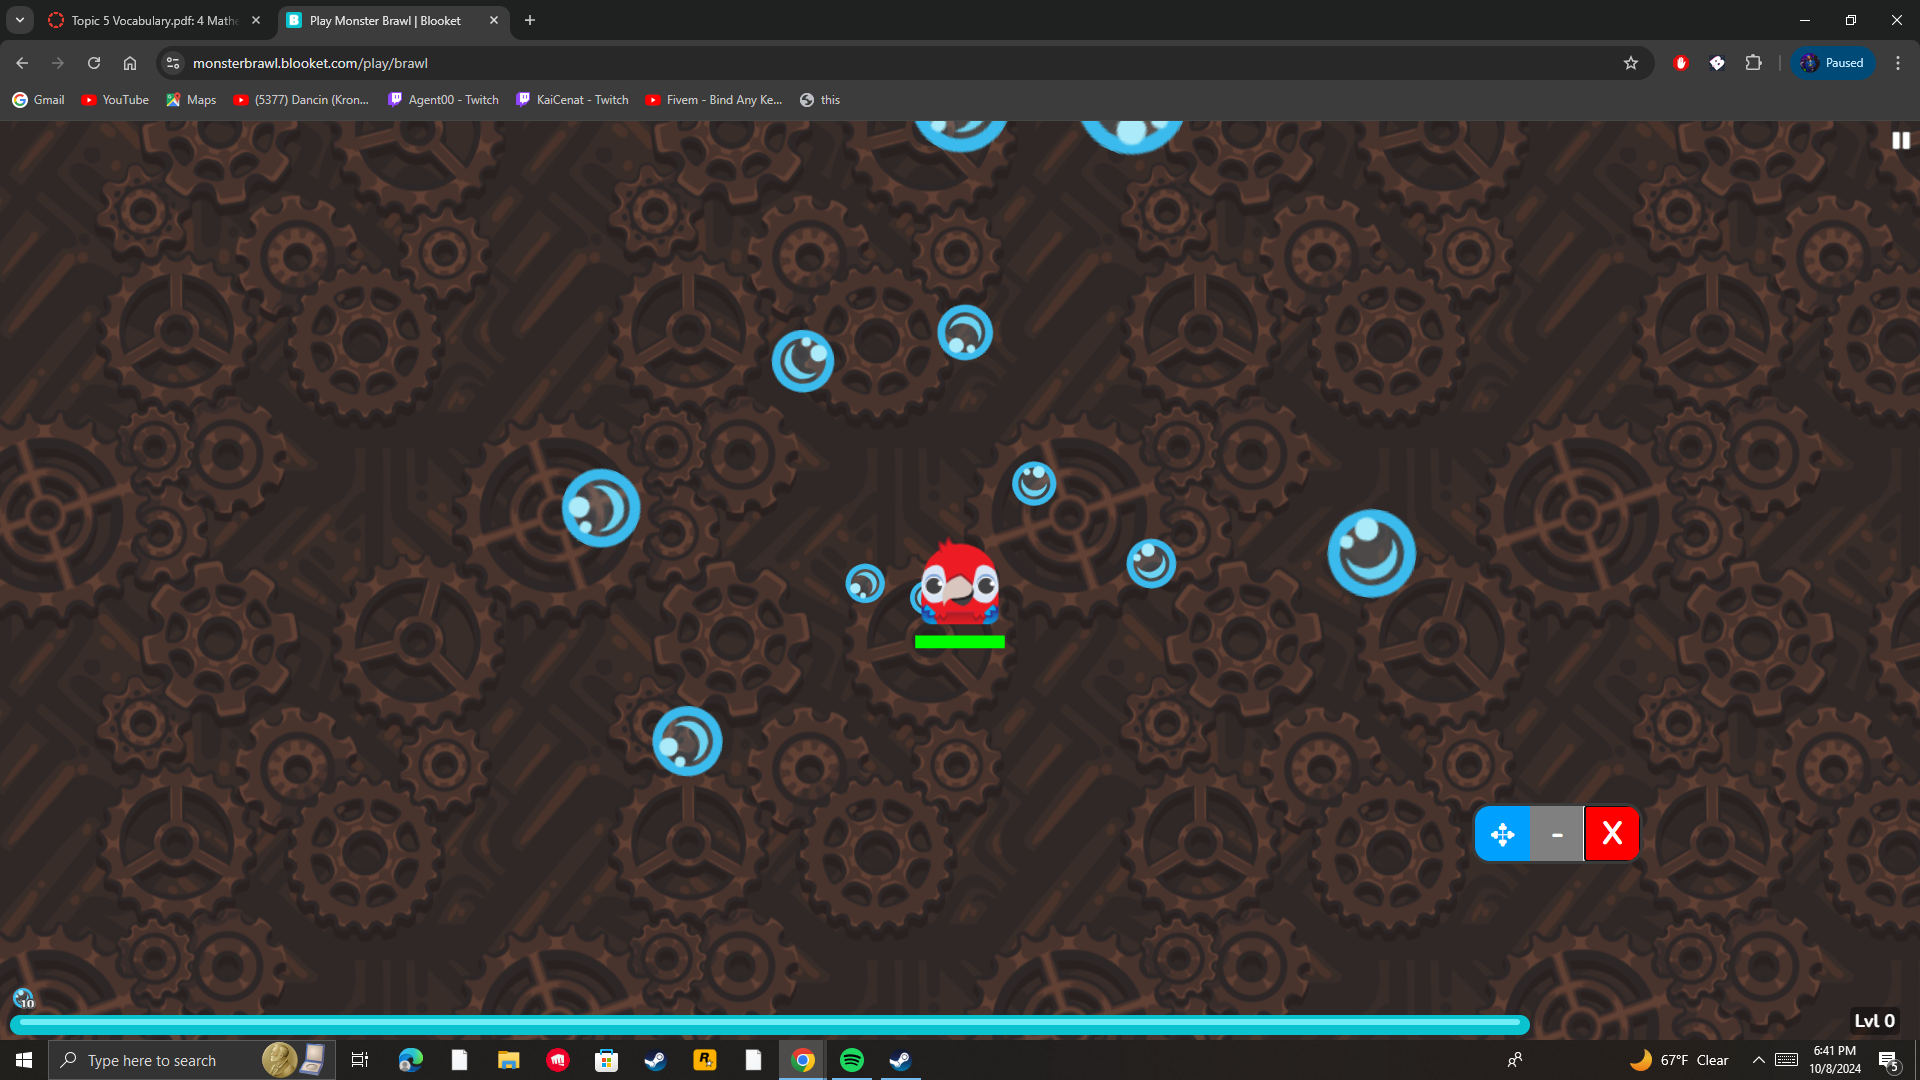Close the Play Monster Brawl tab
1920x1080 pixels.
494,20
